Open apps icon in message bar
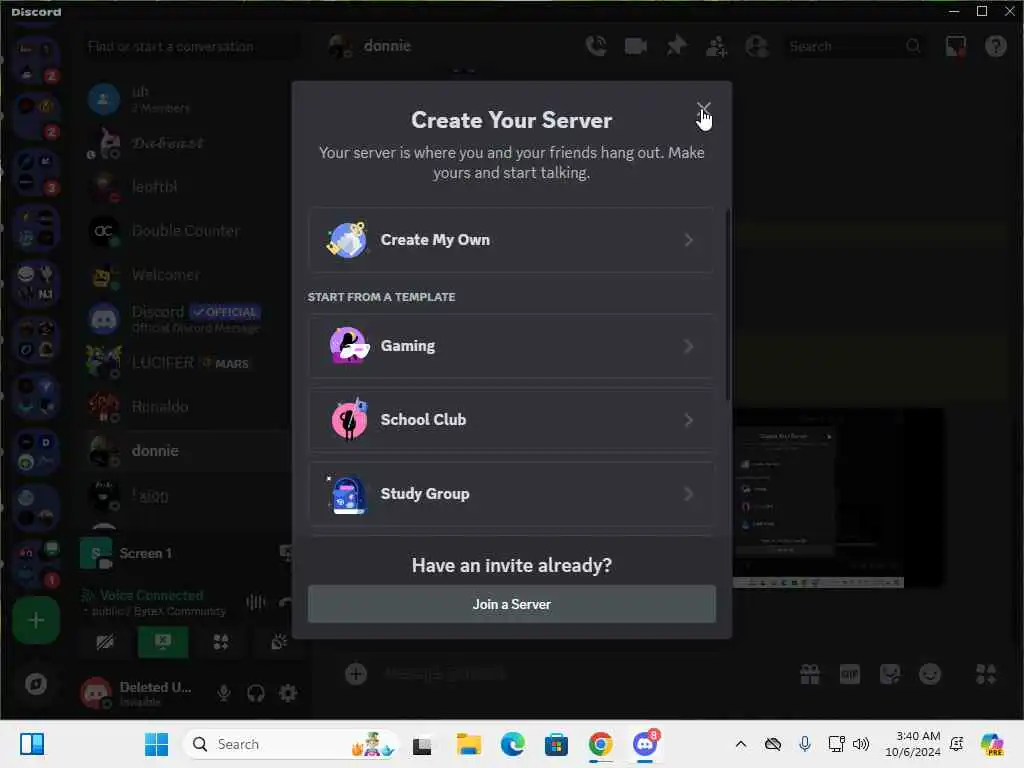Image resolution: width=1024 pixels, height=768 pixels. (x=986, y=674)
